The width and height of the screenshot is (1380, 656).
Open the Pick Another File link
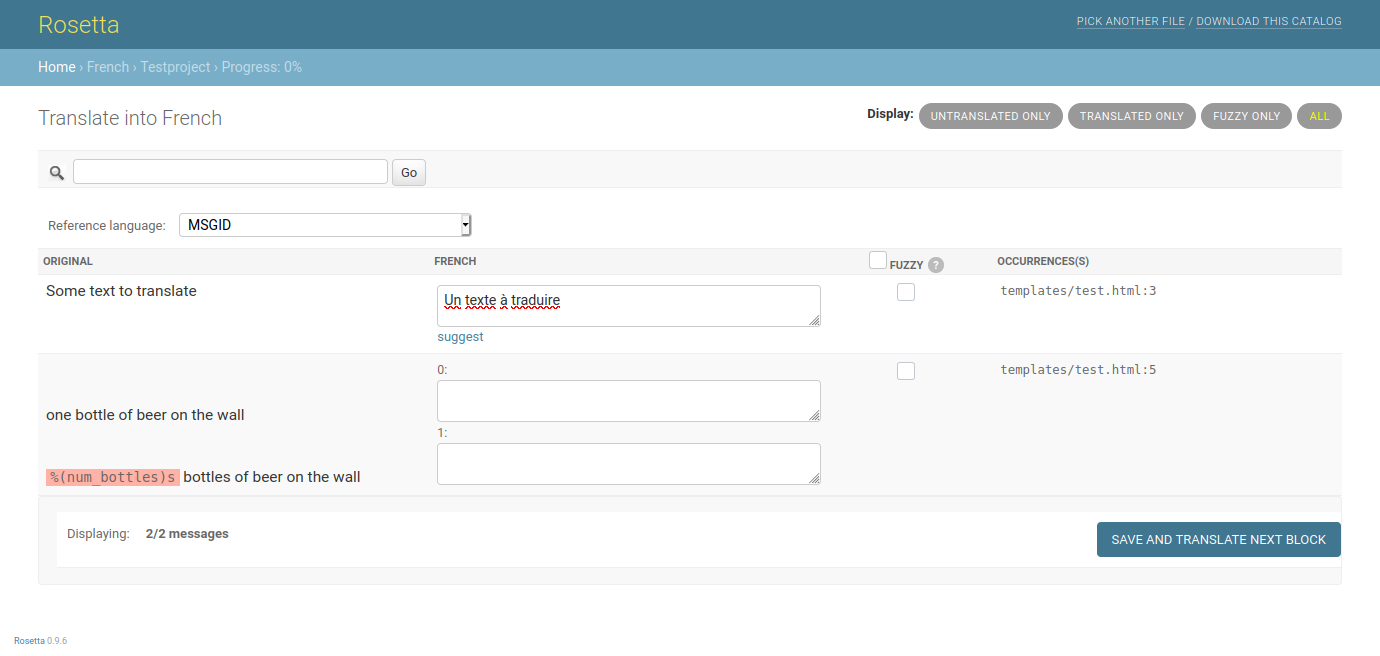(x=1130, y=21)
